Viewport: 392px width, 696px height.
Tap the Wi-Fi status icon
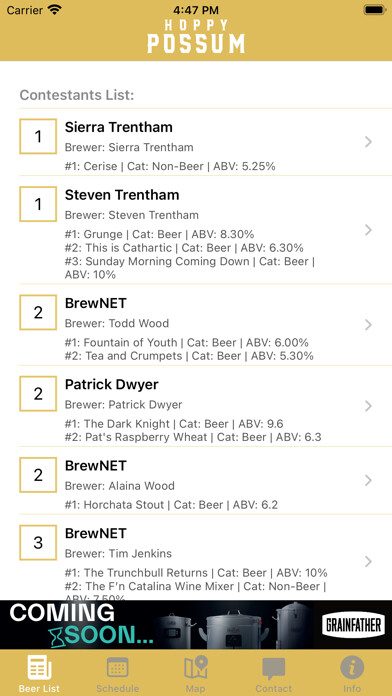click(x=55, y=10)
